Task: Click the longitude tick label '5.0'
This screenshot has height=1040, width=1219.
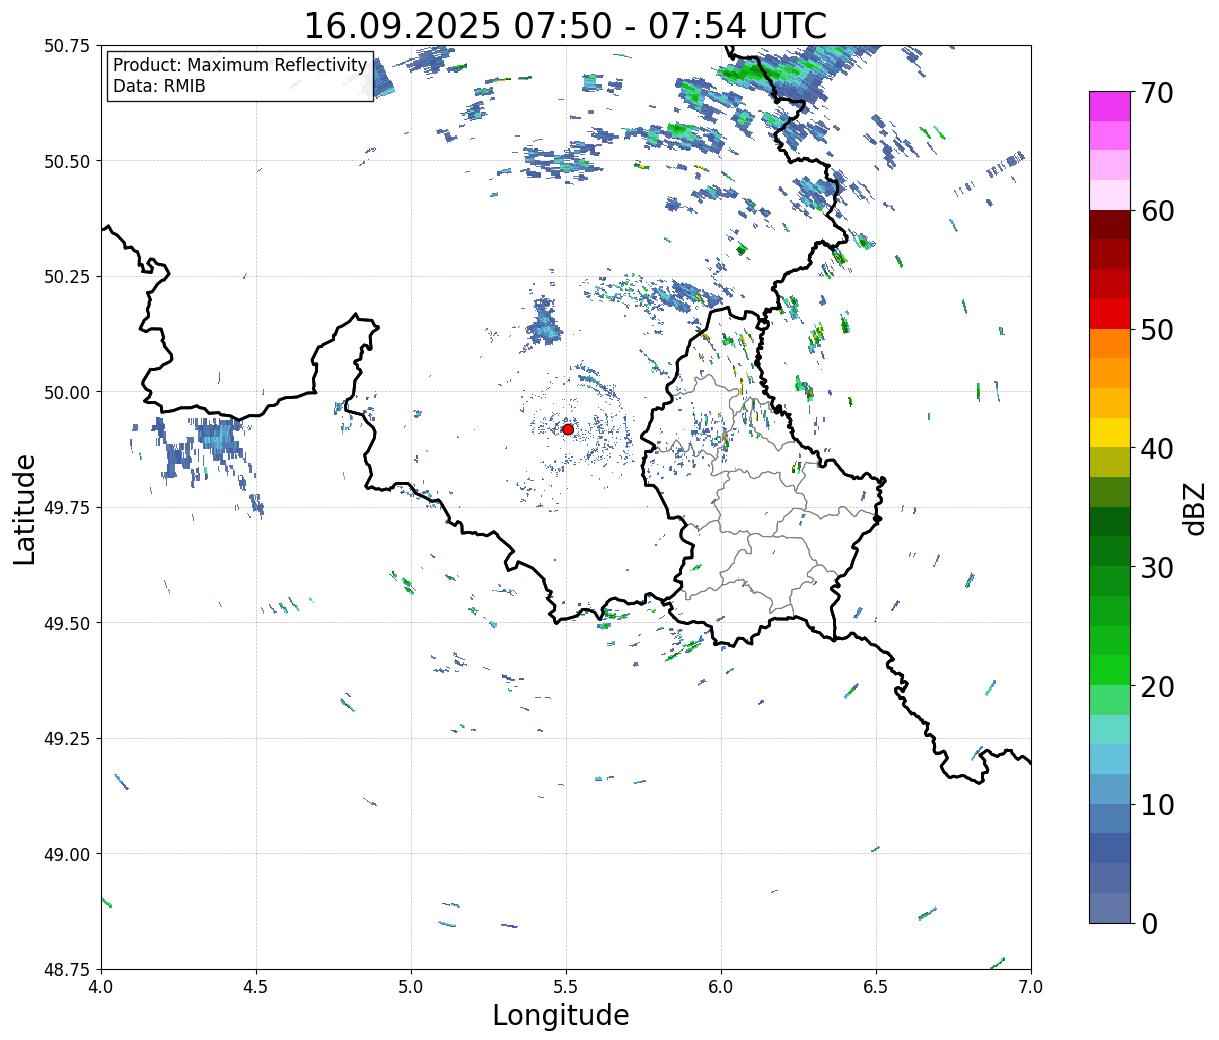Action: click(411, 987)
